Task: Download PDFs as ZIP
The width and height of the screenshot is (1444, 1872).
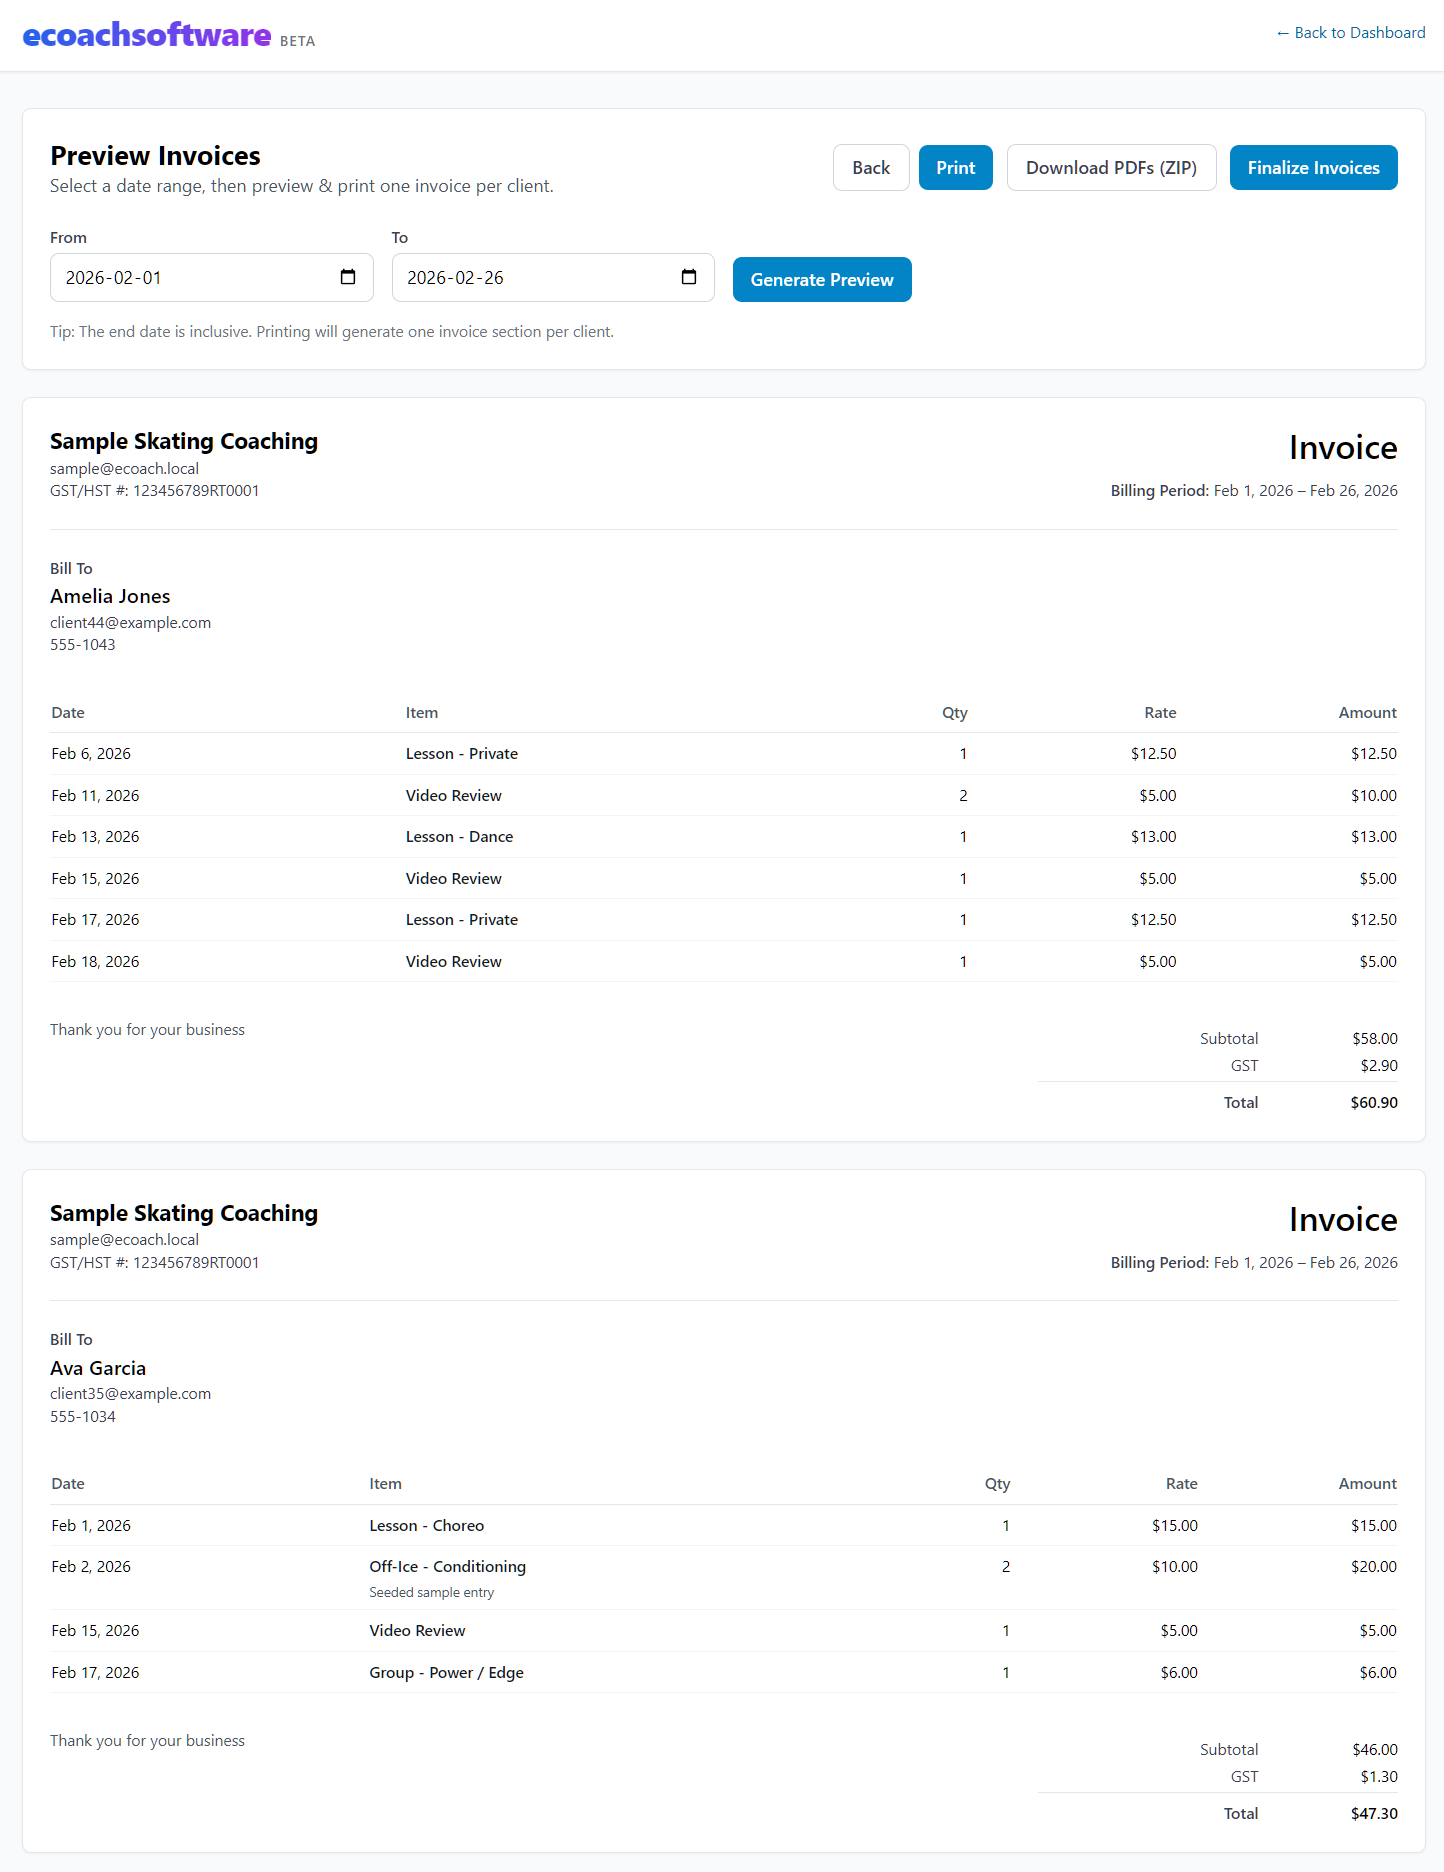Action: (1111, 168)
